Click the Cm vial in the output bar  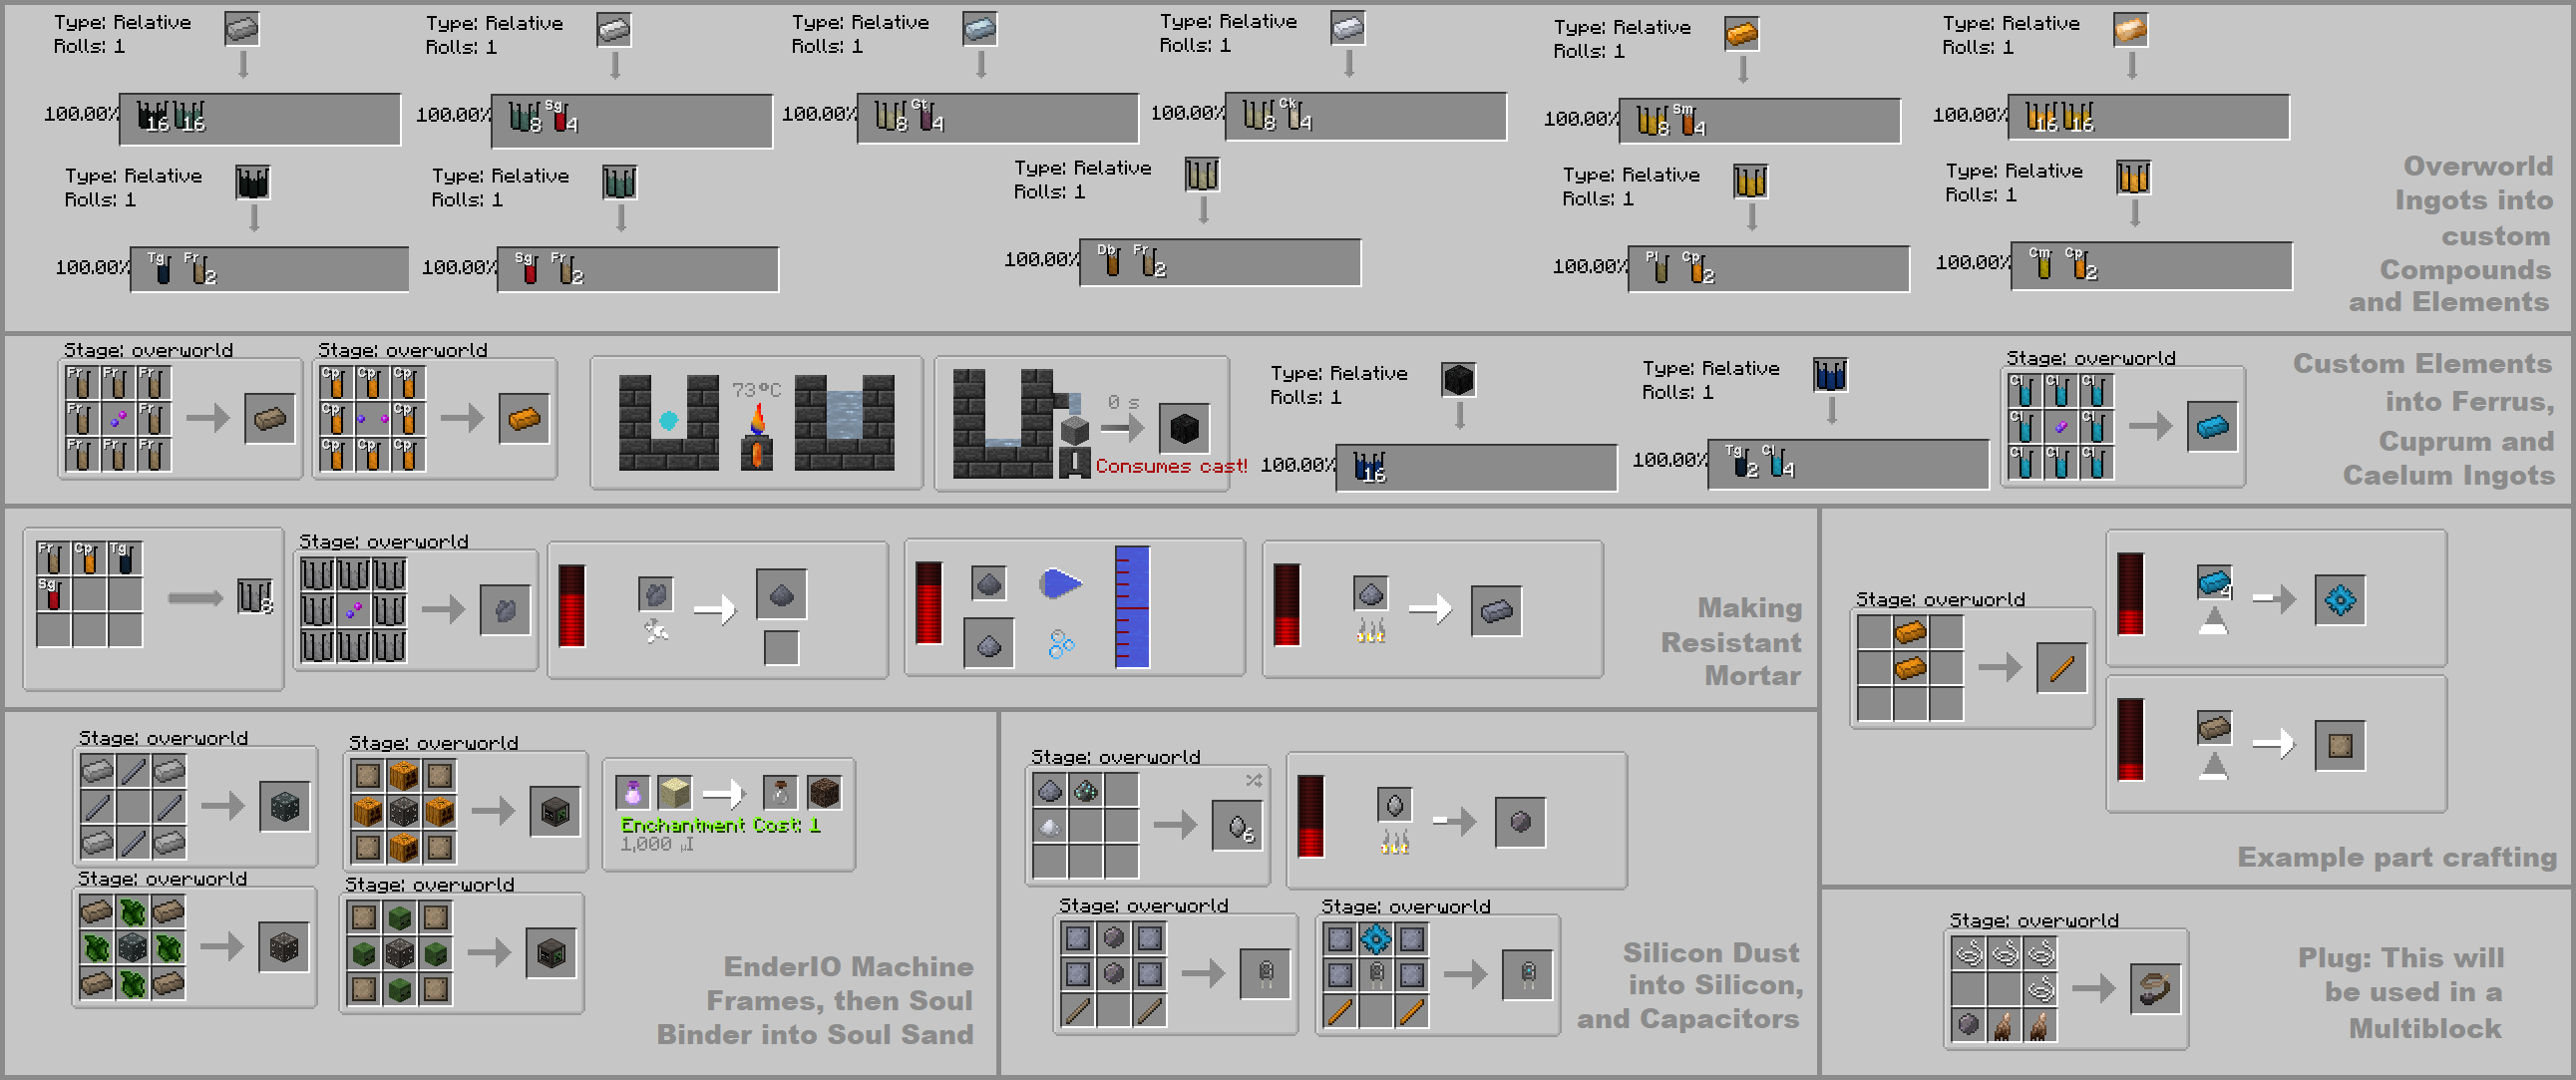point(2042,263)
